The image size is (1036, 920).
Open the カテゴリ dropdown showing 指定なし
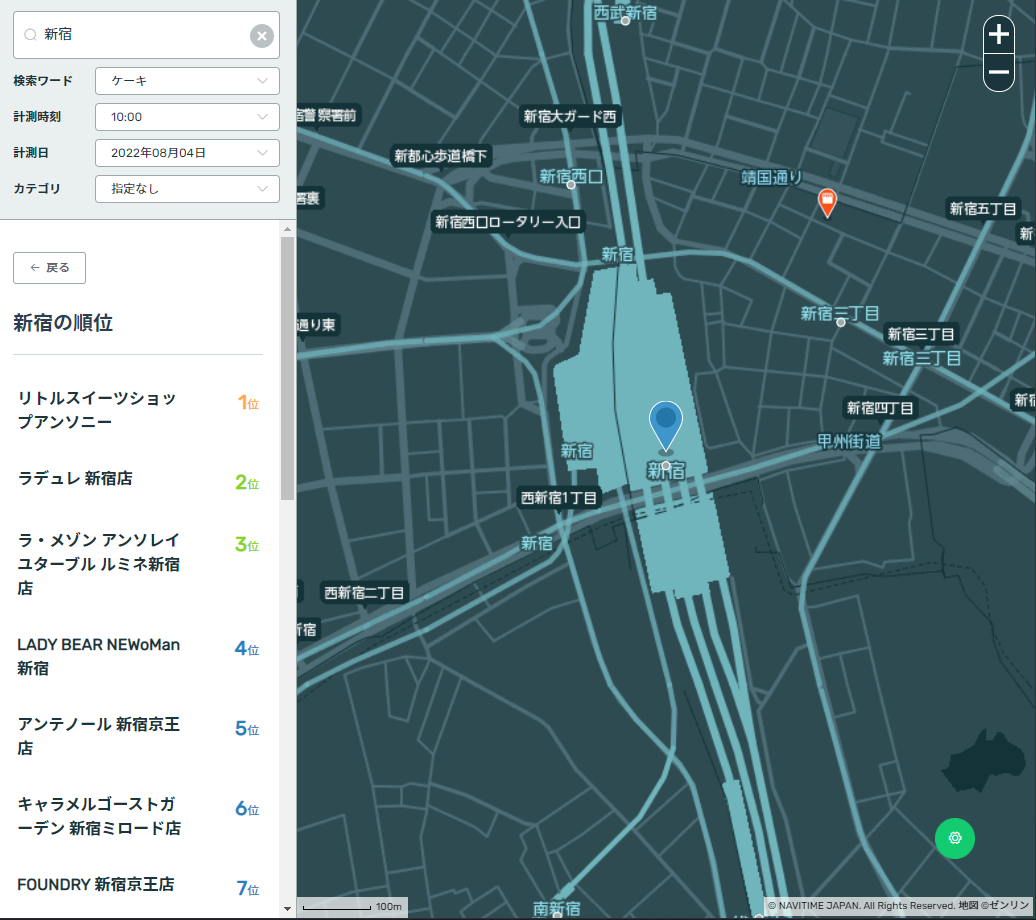point(187,189)
